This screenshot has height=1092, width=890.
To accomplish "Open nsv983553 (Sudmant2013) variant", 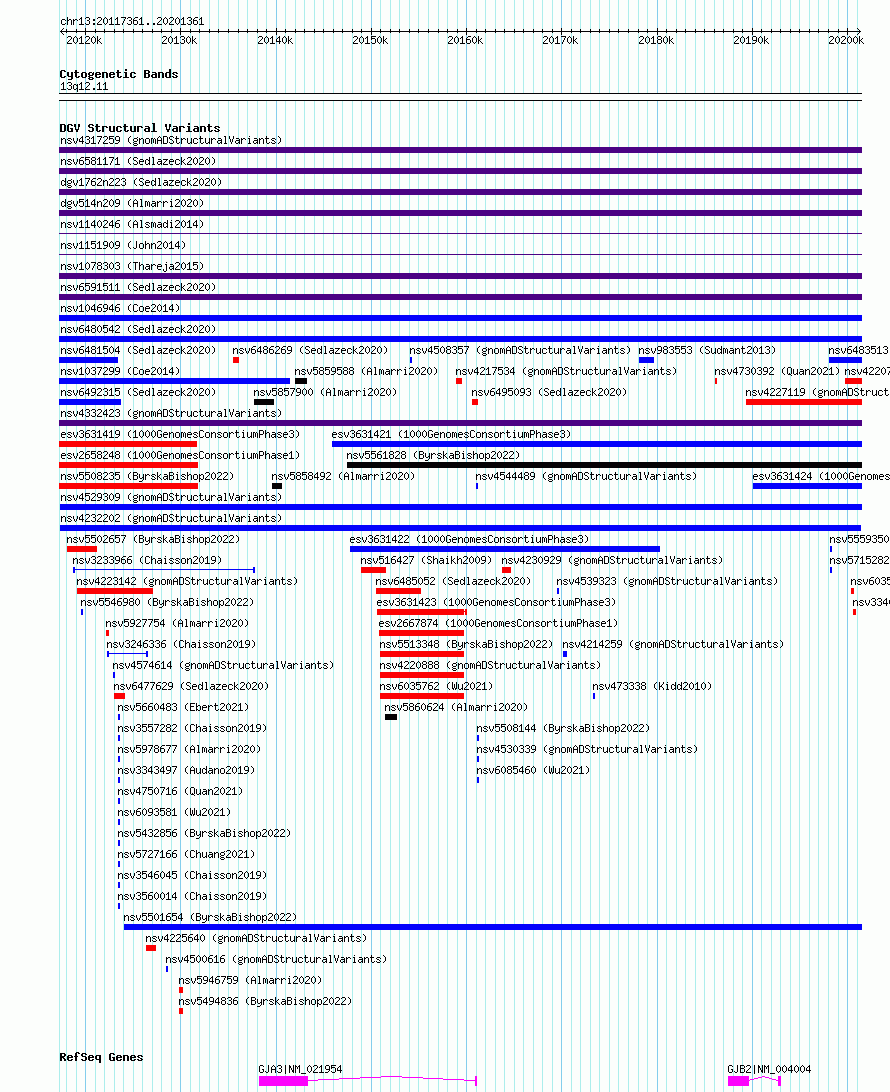I will point(707,350).
